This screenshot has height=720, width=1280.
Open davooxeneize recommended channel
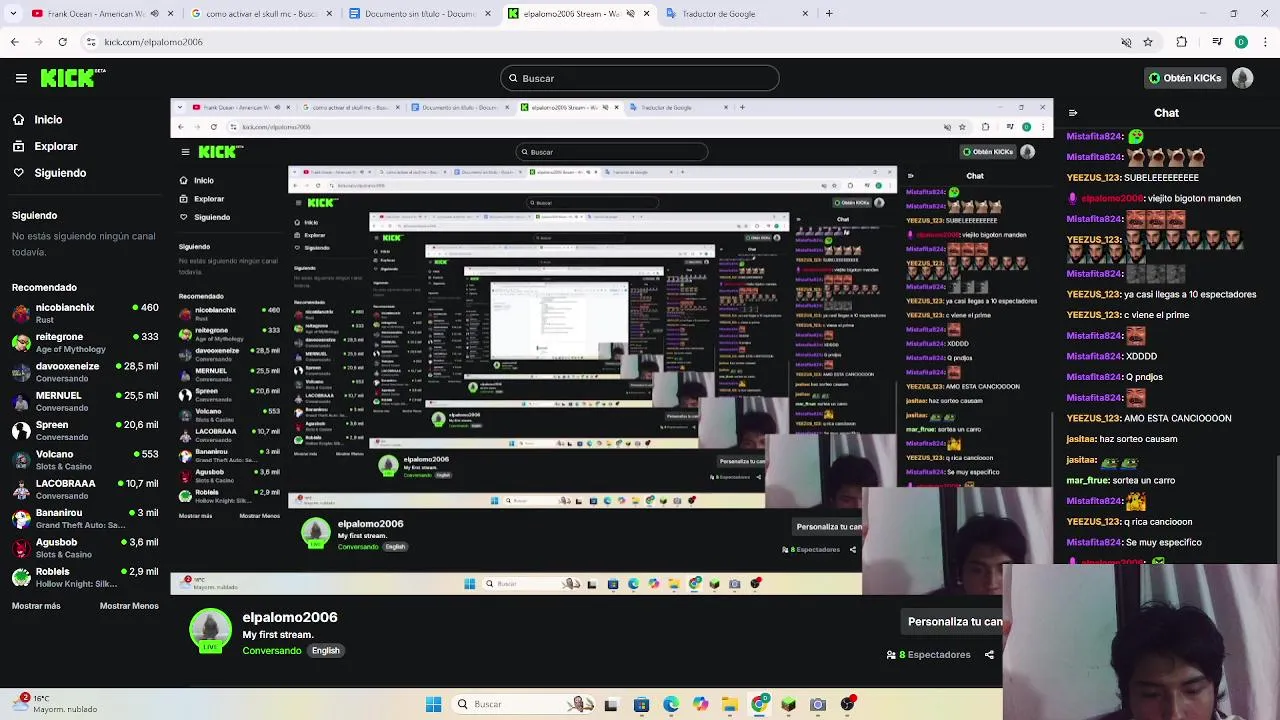pos(85,372)
